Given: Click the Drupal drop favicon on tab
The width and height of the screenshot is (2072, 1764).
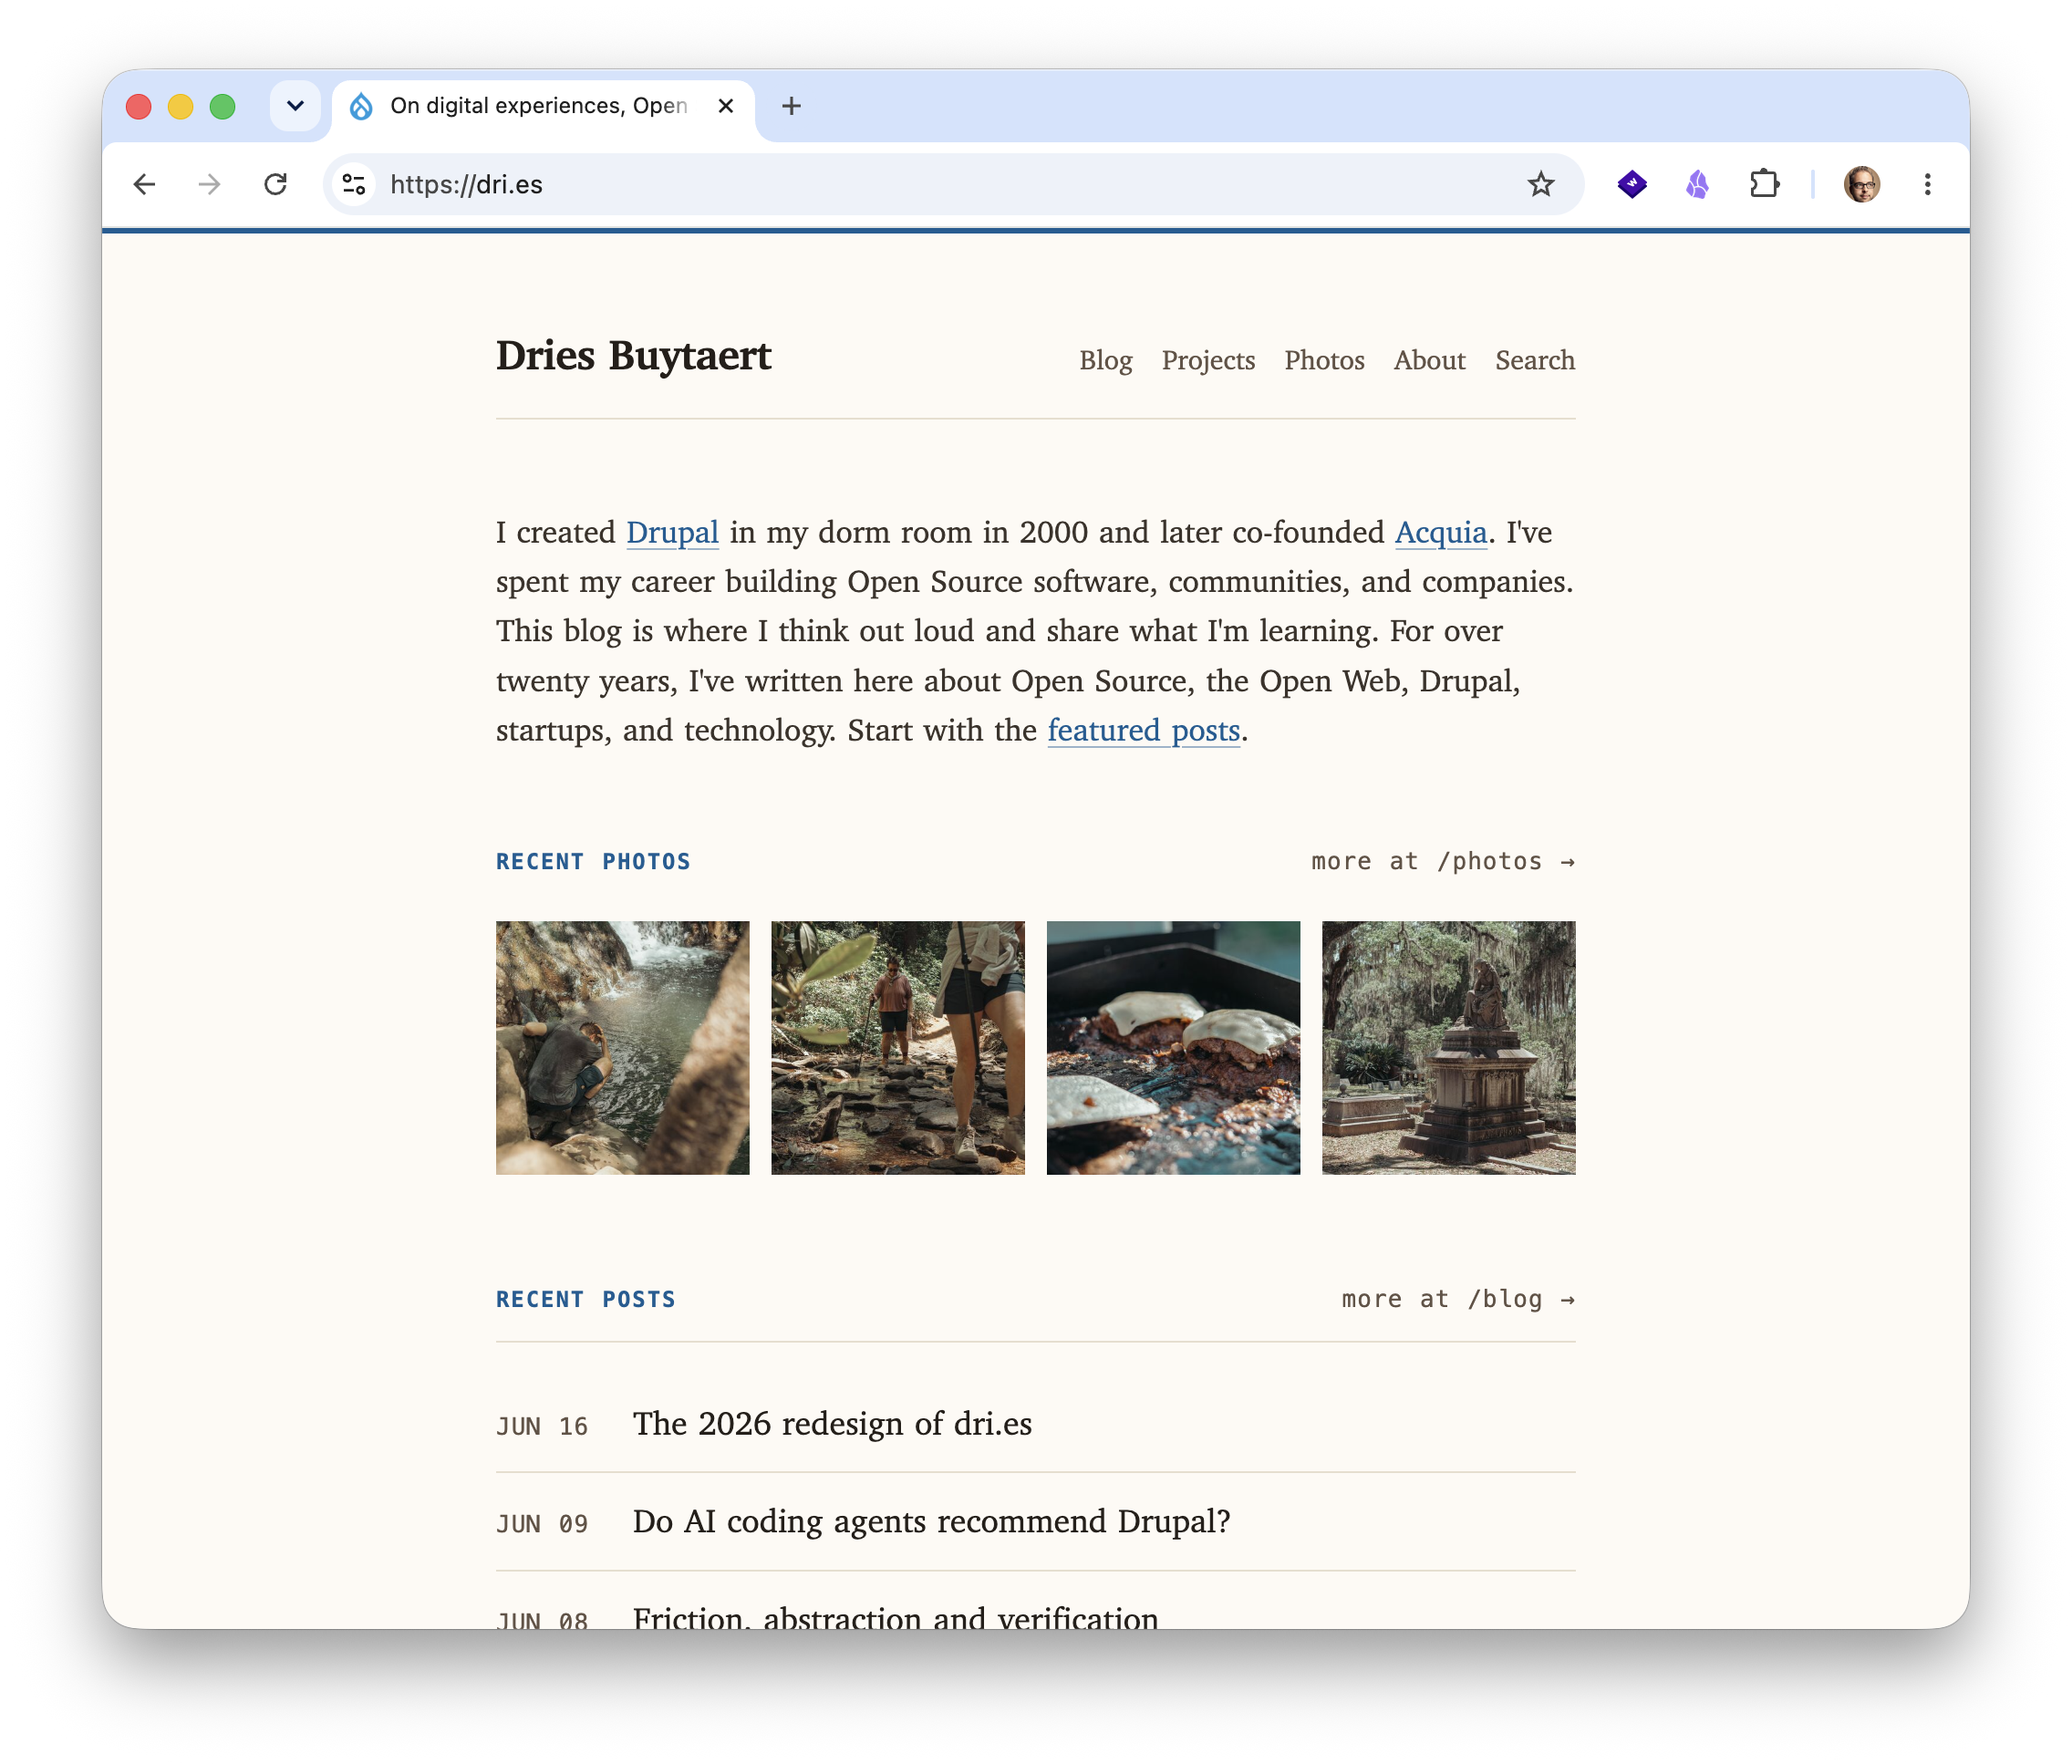Looking at the screenshot, I should pos(361,106).
